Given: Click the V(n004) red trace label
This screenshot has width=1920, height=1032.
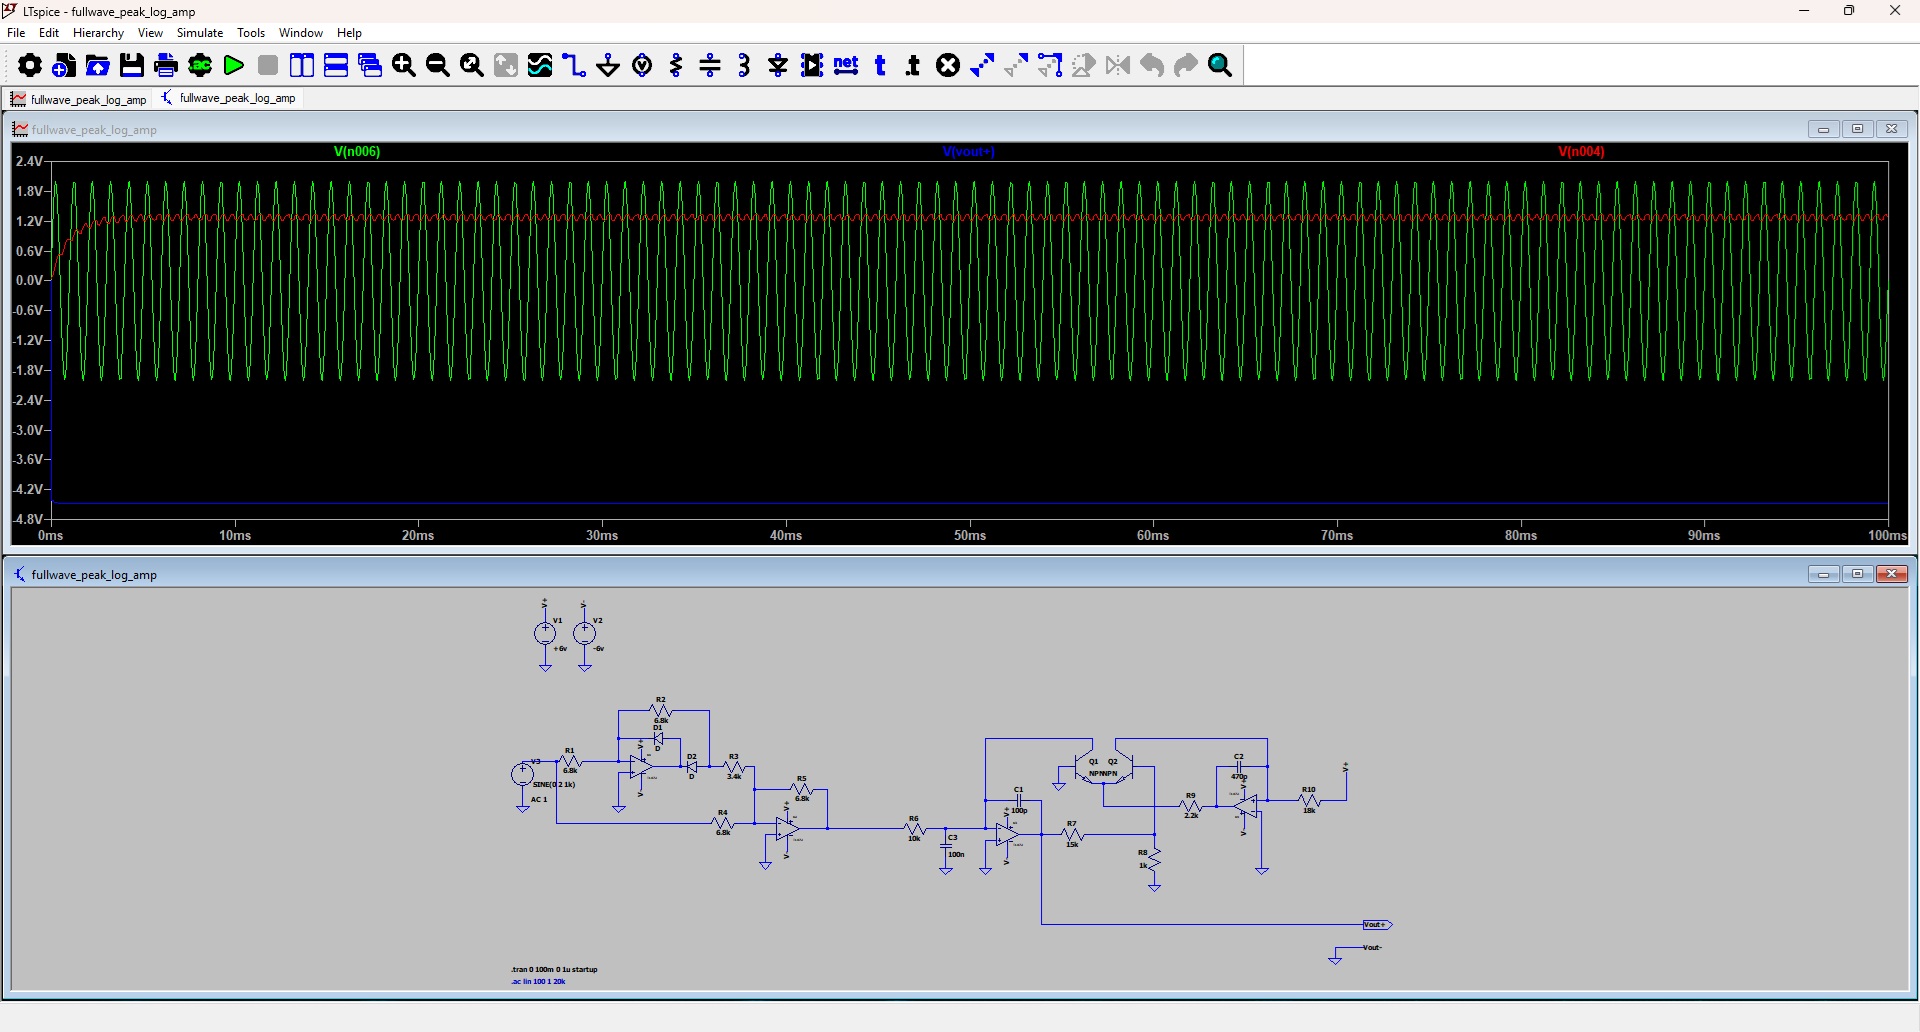Looking at the screenshot, I should click(1581, 152).
